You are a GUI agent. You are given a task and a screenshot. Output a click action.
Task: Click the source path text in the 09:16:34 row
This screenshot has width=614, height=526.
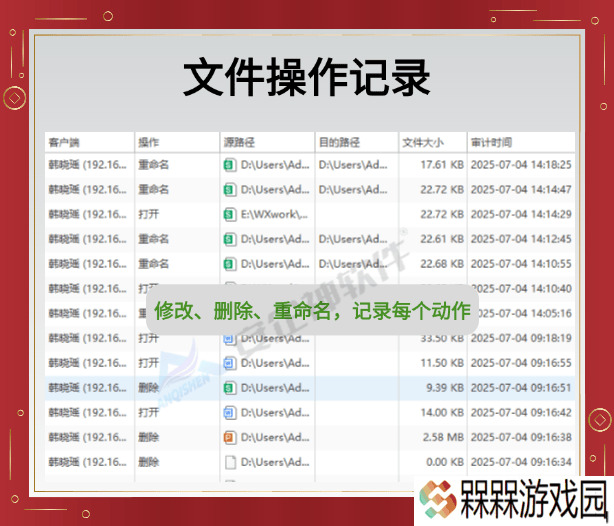pos(275,462)
